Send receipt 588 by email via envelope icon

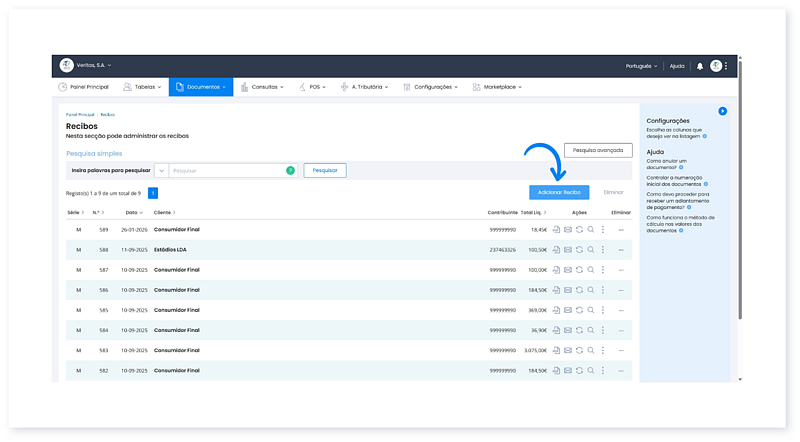click(568, 250)
